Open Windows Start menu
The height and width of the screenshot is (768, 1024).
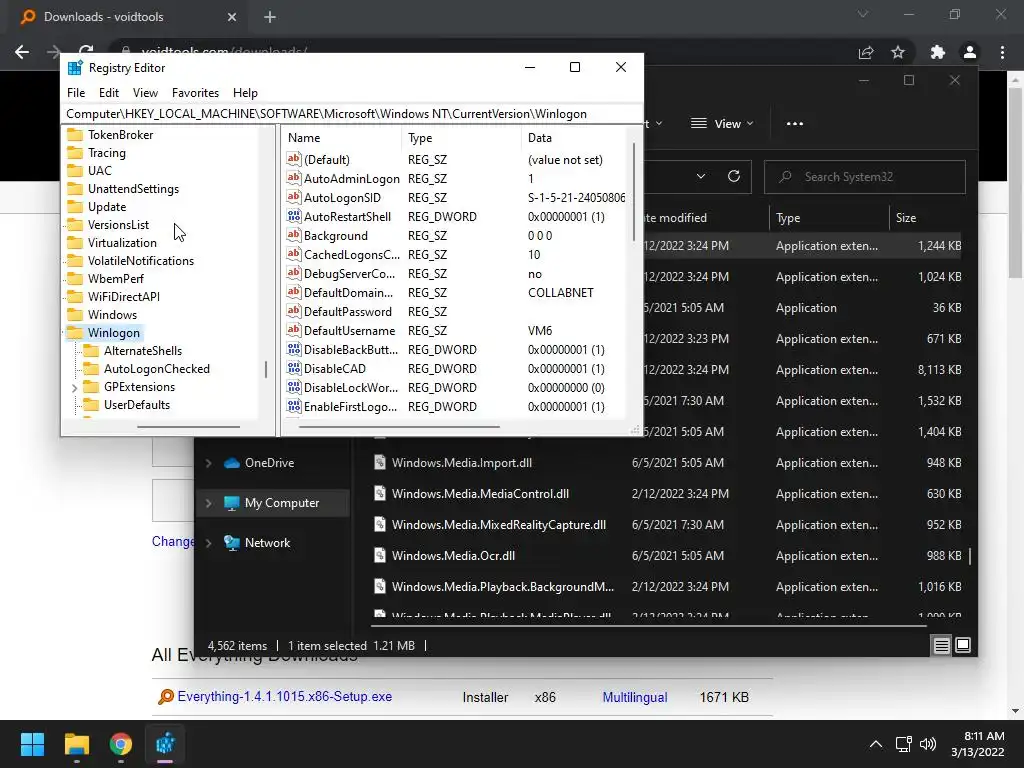click(32, 744)
